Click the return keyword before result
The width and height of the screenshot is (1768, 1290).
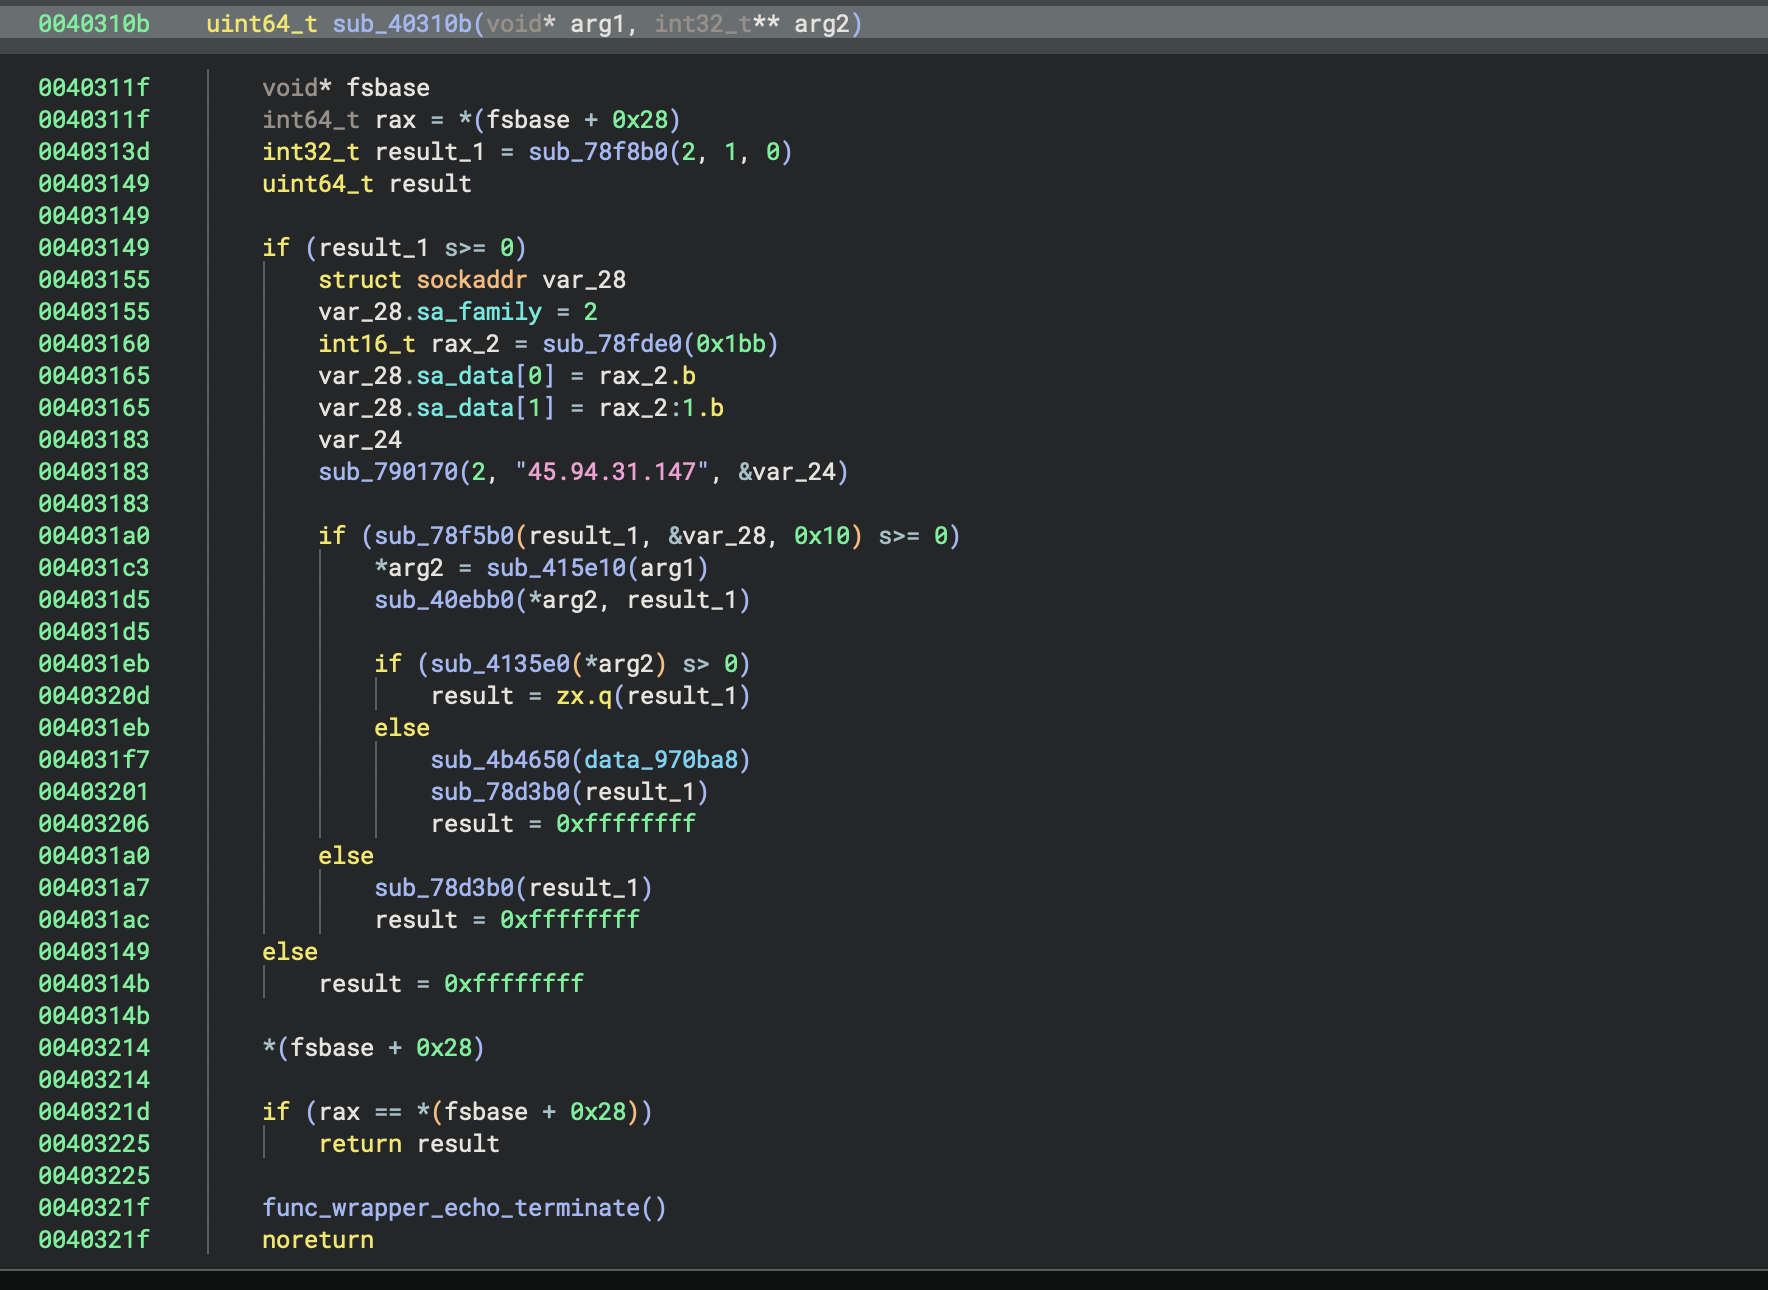[360, 1144]
